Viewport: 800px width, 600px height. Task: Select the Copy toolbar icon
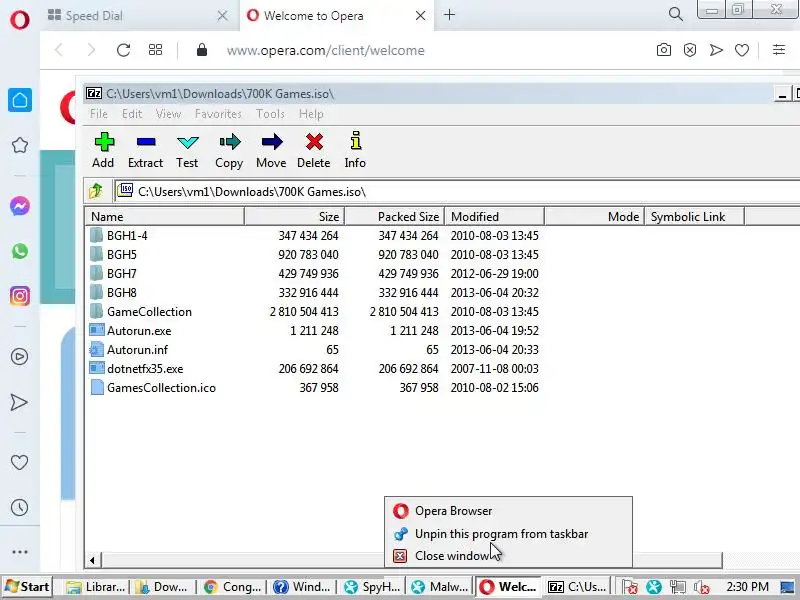[x=229, y=150]
